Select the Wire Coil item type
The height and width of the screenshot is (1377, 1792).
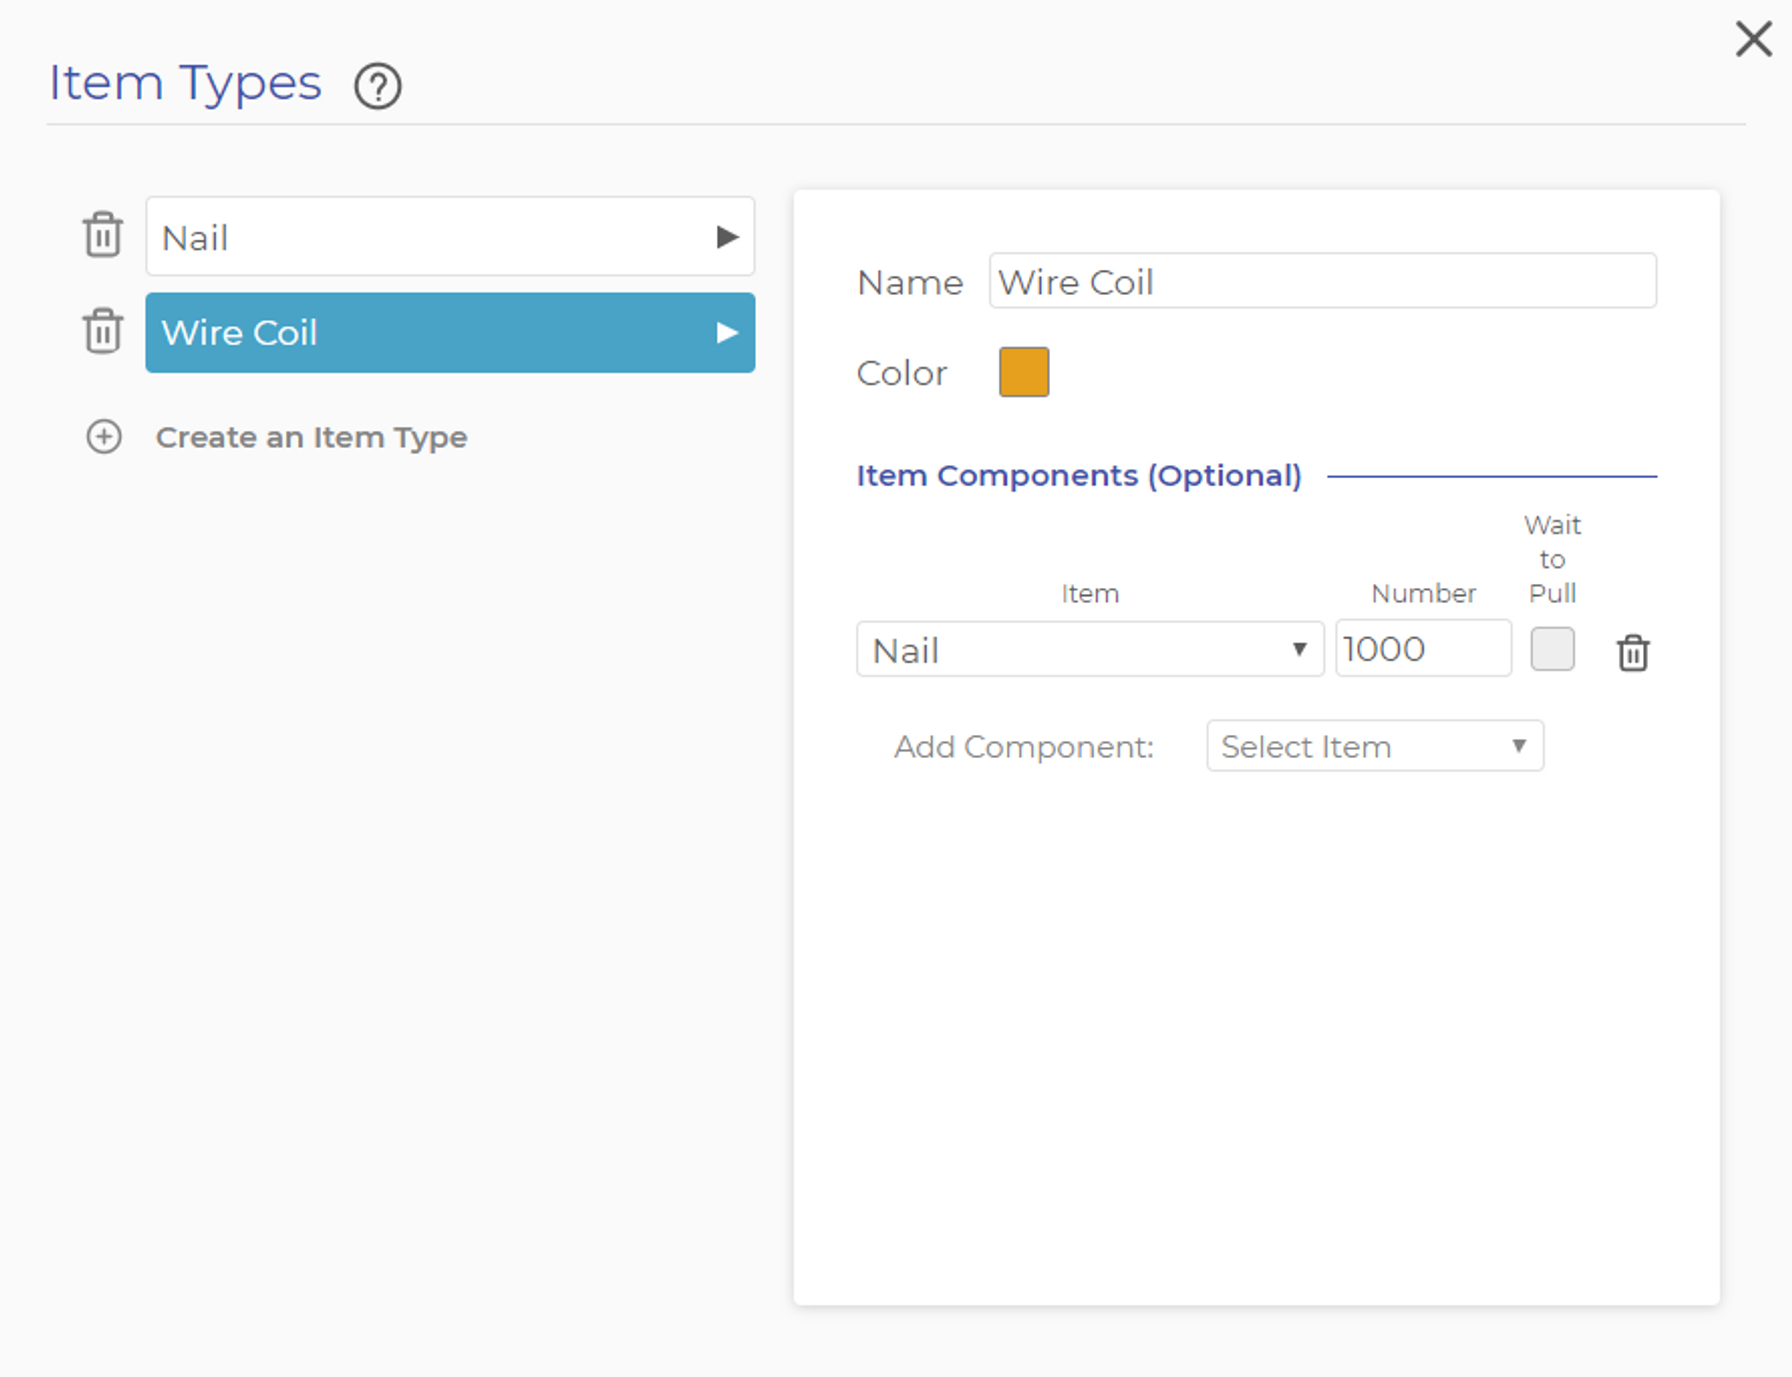[430, 333]
